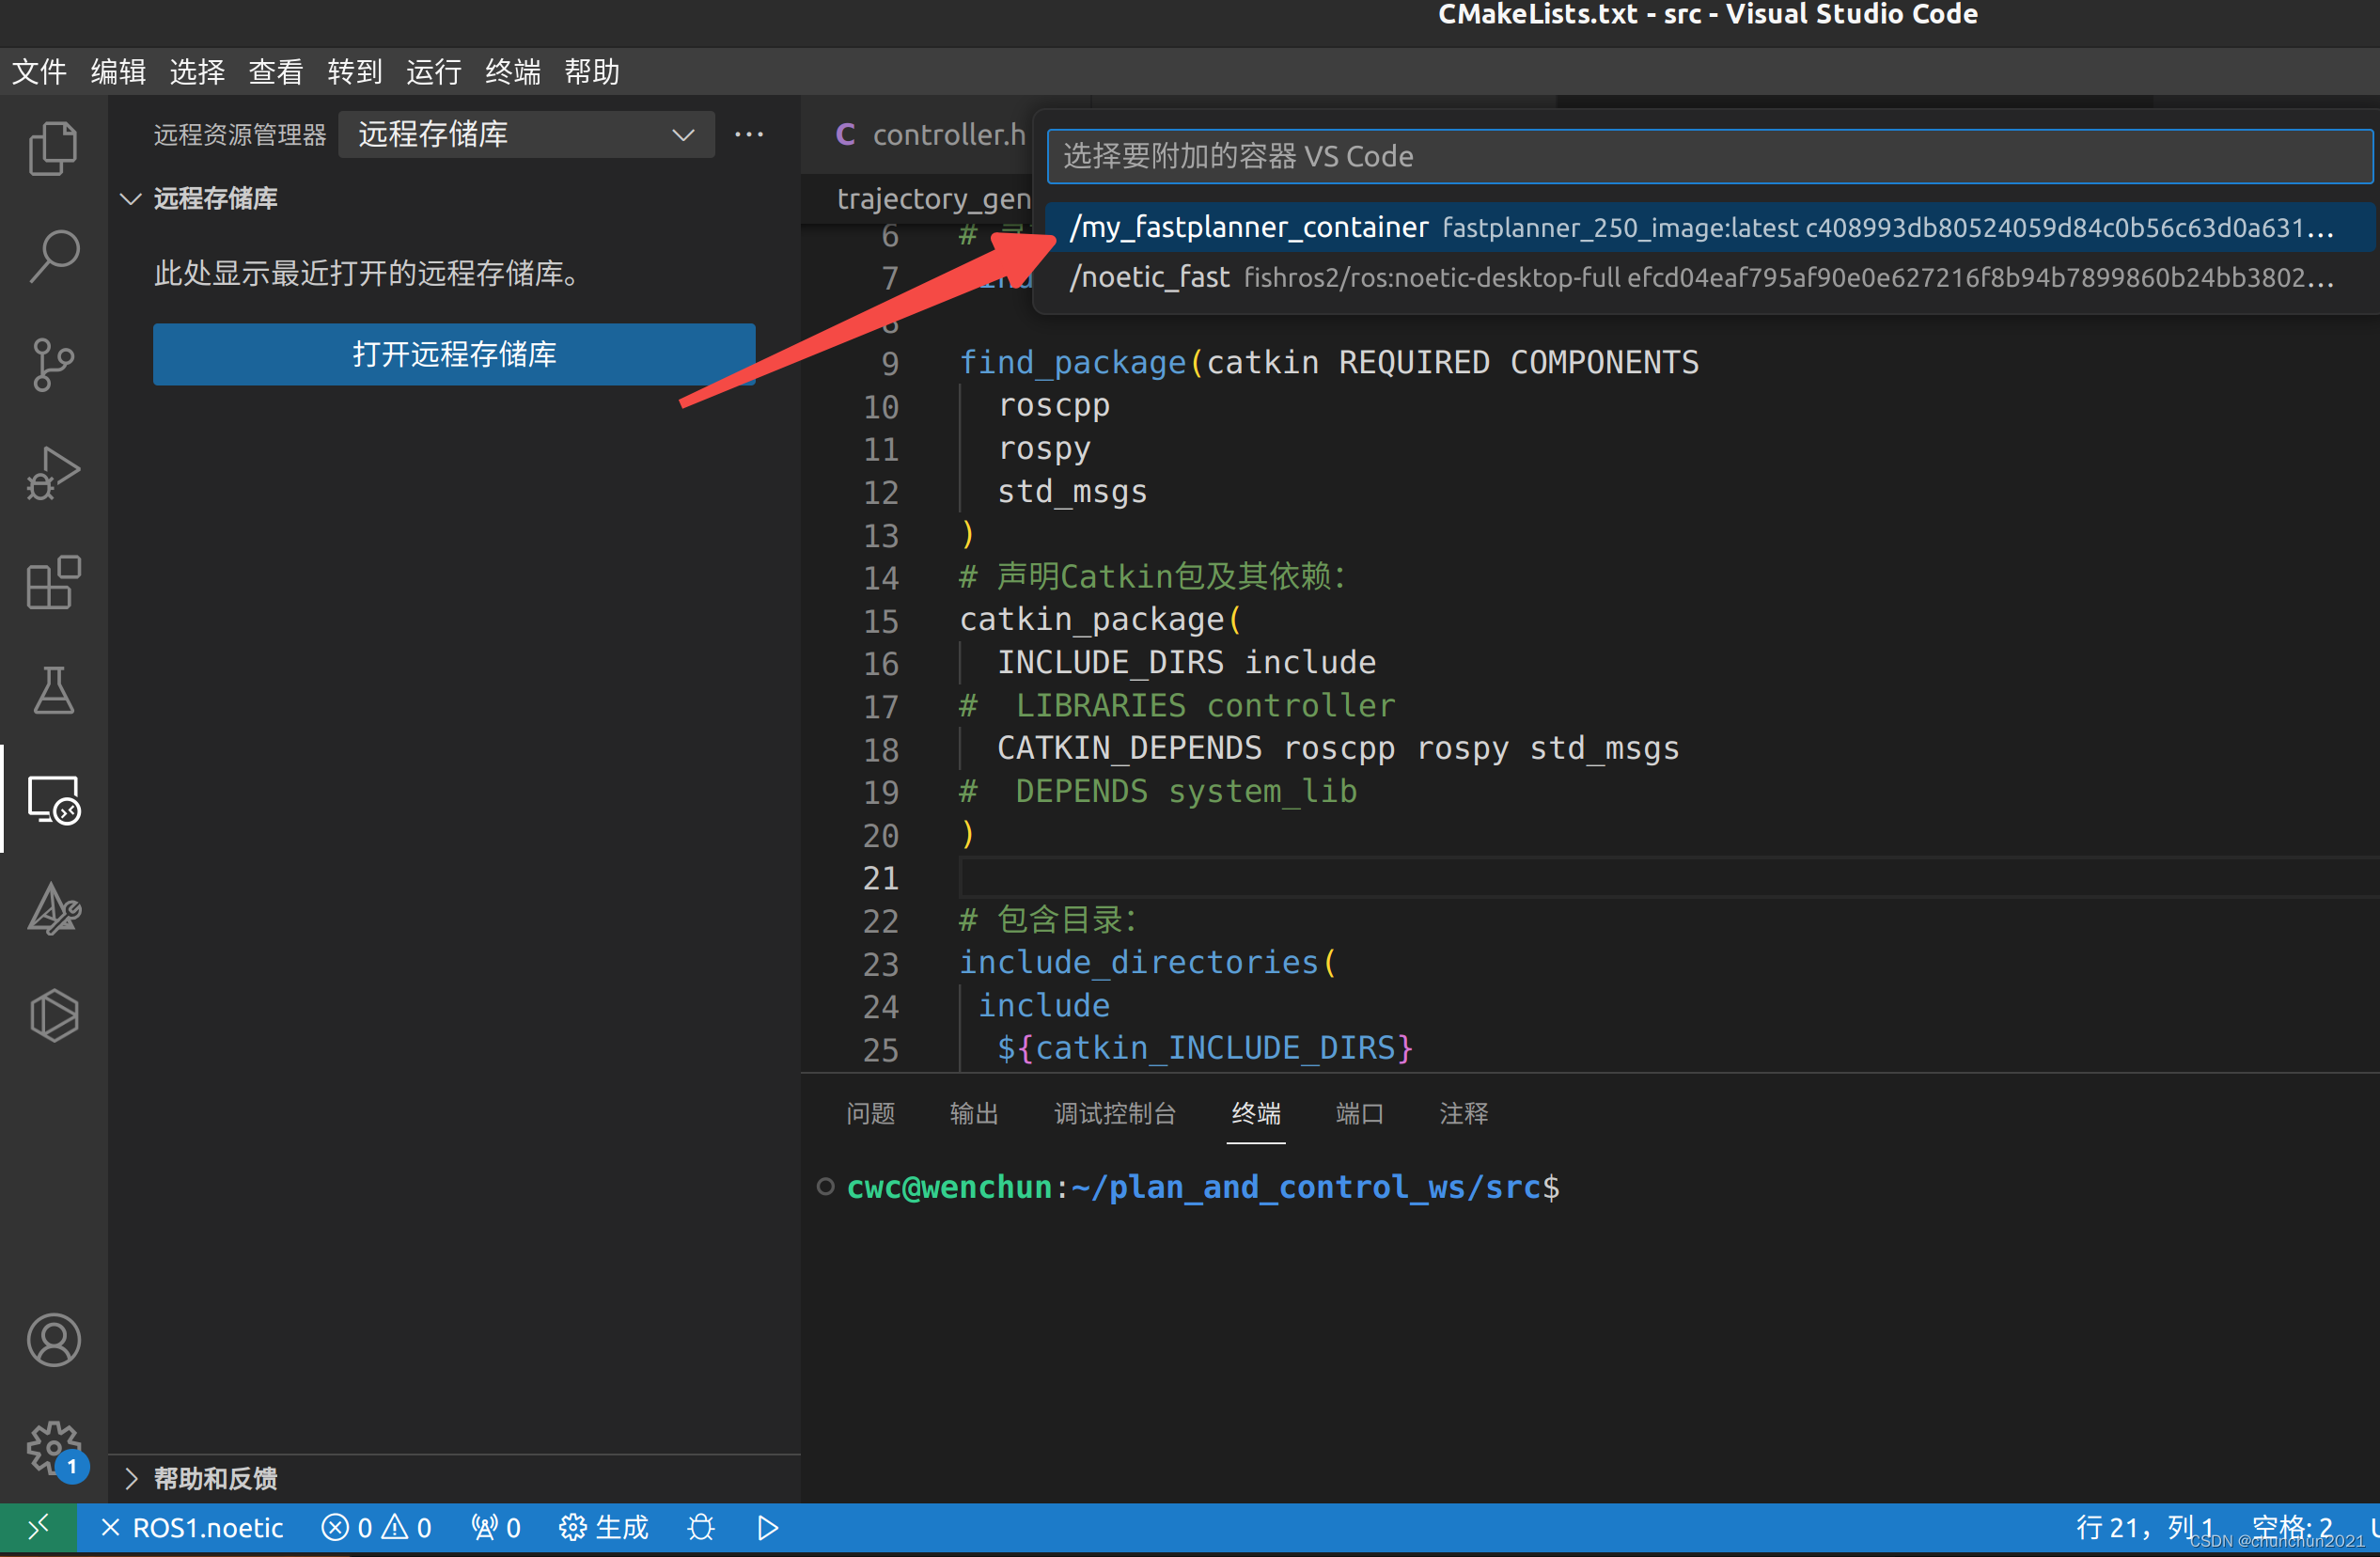This screenshot has width=2380, height=1557.
Task: Click the 打开远程存储库 button
Action: pyautogui.click(x=454, y=354)
